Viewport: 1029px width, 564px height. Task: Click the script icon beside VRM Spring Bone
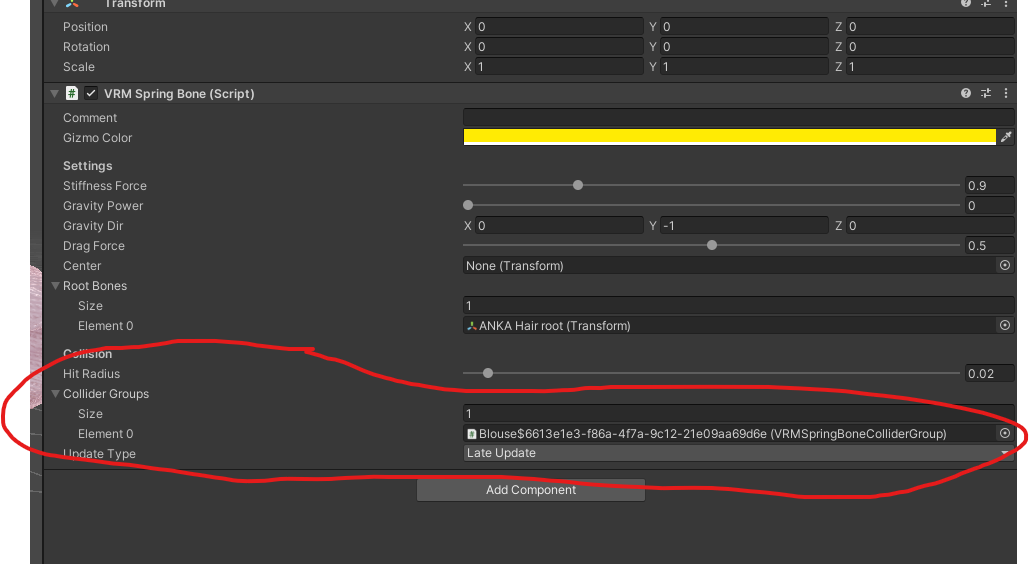72,93
